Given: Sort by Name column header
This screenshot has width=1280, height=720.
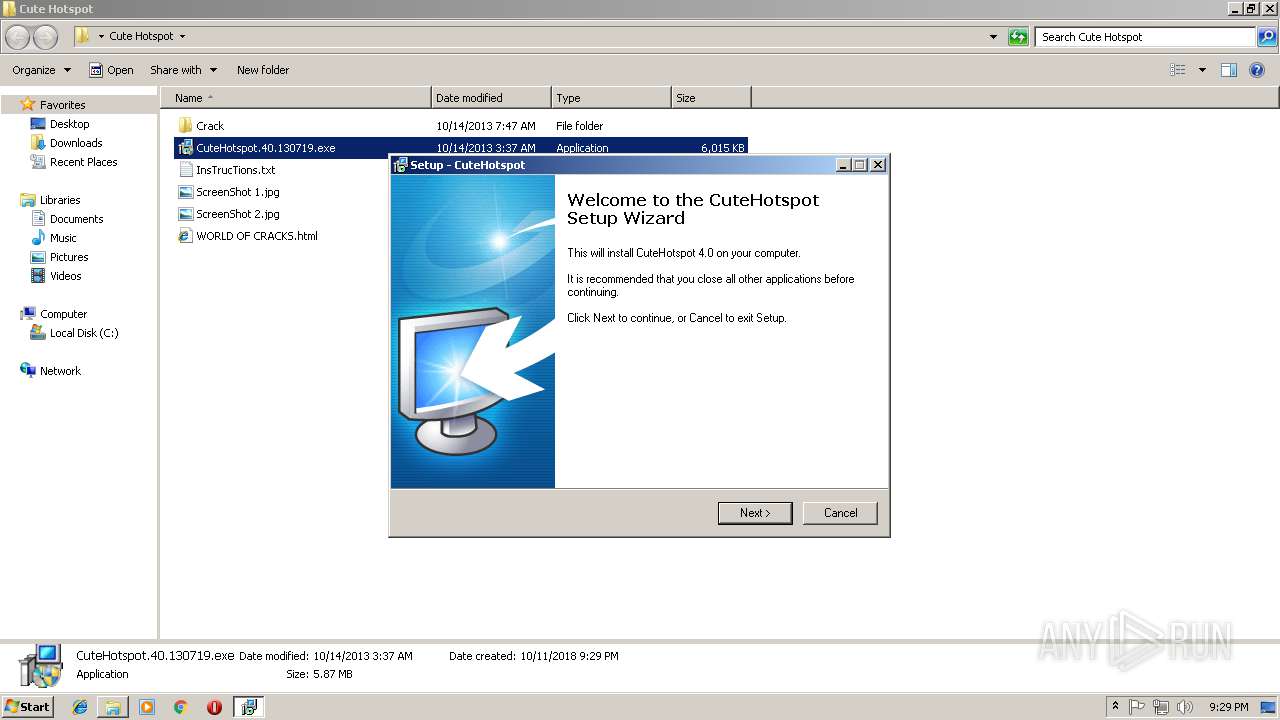Looking at the screenshot, I should point(295,98).
